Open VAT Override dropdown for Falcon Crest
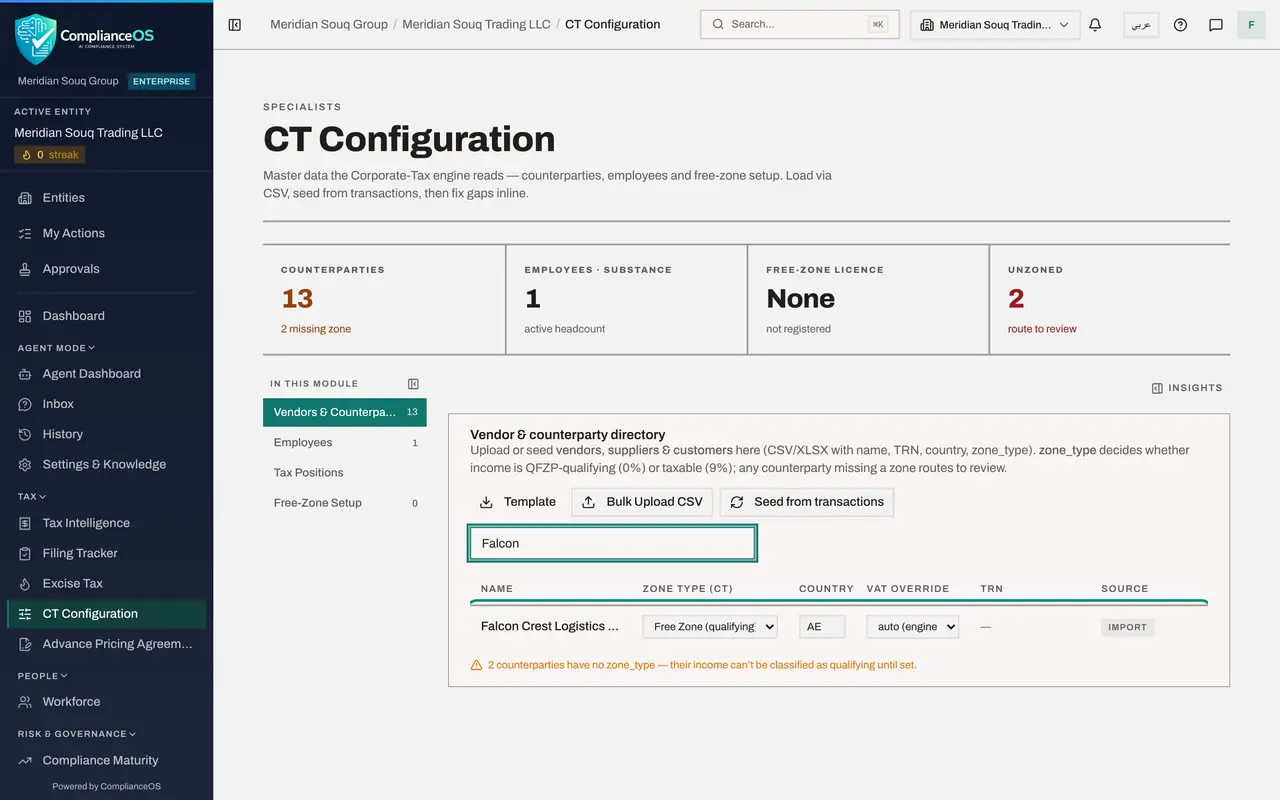Screen dimensions: 1280x800 point(913,627)
